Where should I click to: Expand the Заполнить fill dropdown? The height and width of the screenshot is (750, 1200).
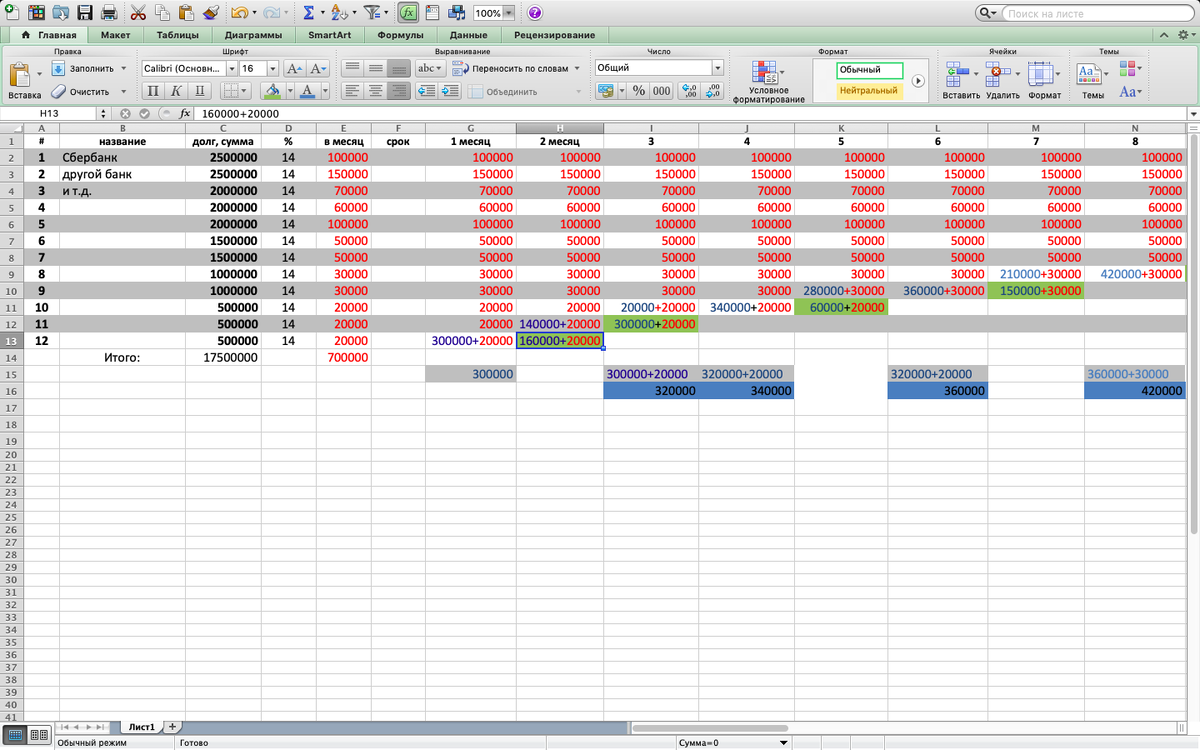123,68
